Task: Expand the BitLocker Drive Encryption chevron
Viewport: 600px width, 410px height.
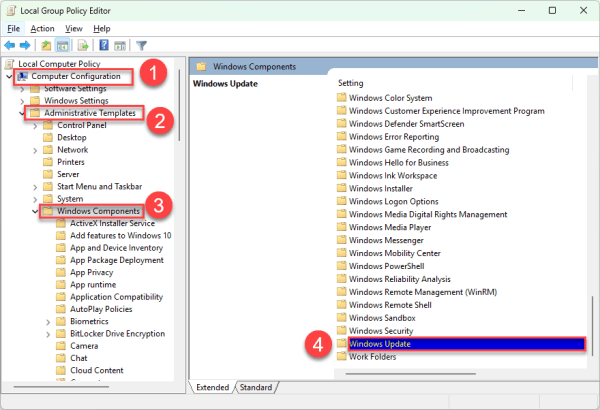Action: 48,334
